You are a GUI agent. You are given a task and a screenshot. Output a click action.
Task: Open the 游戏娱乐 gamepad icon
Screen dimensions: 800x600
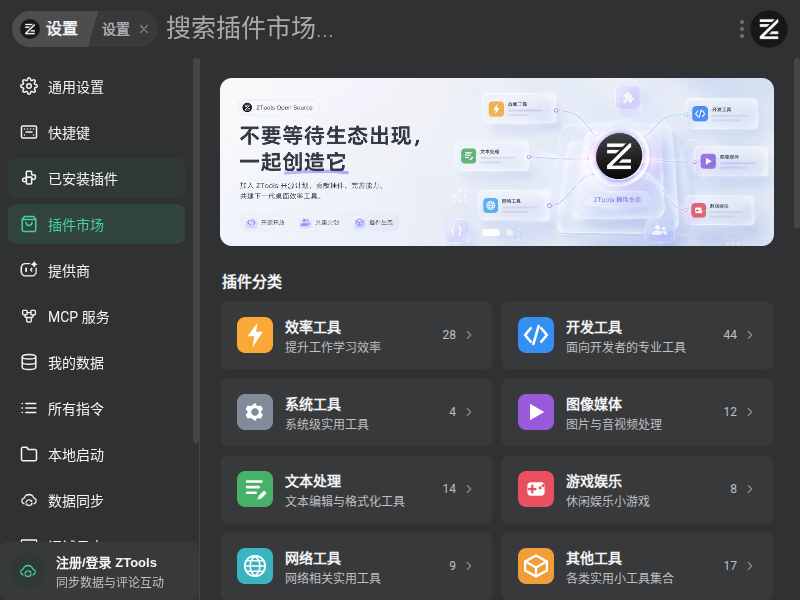tap(536, 489)
